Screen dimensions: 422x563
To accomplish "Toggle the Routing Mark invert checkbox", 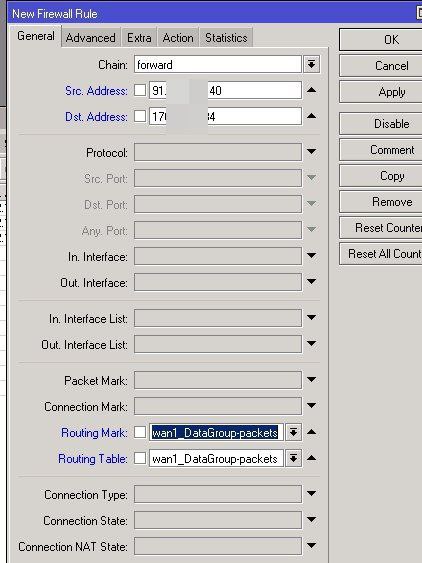I will coord(140,432).
